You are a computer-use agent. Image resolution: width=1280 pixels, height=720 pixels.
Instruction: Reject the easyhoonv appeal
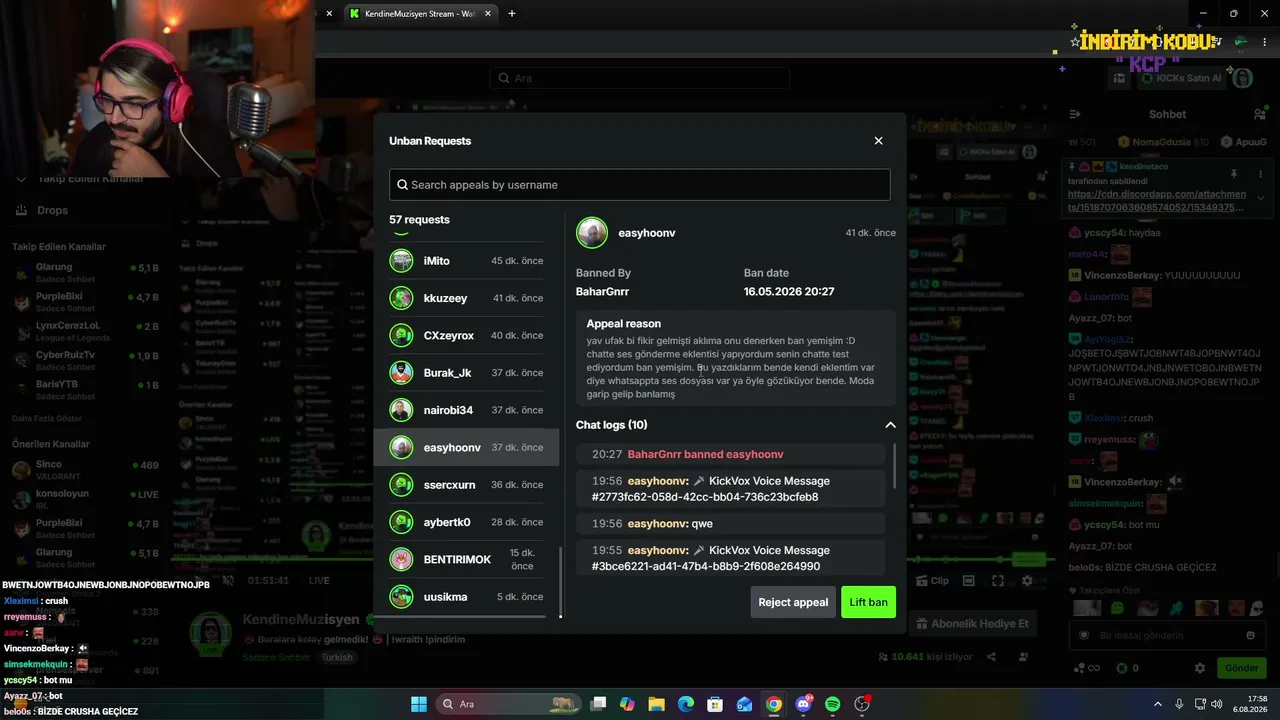point(793,602)
